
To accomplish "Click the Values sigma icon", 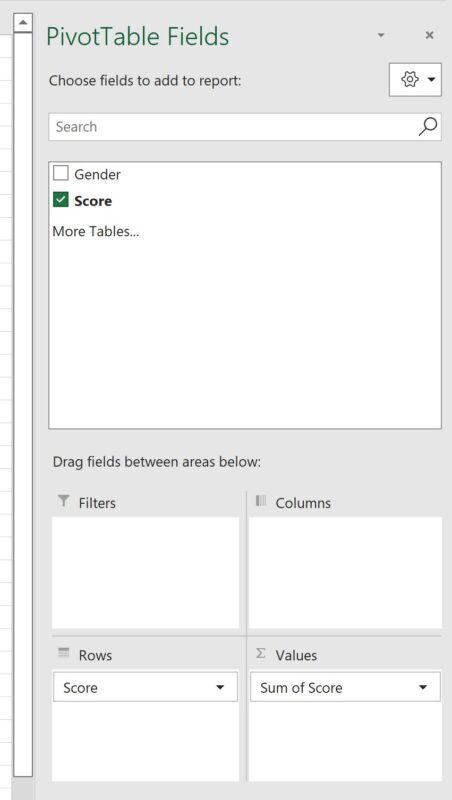I will coord(261,653).
